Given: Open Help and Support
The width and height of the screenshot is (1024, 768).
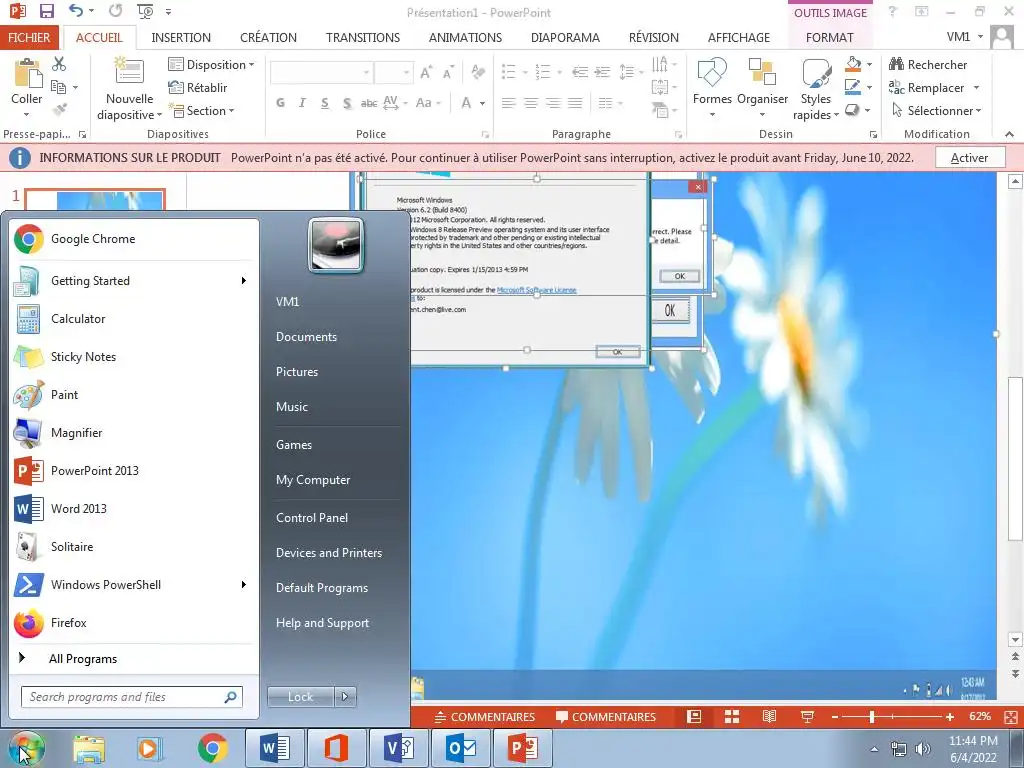Looking at the screenshot, I should [x=322, y=622].
